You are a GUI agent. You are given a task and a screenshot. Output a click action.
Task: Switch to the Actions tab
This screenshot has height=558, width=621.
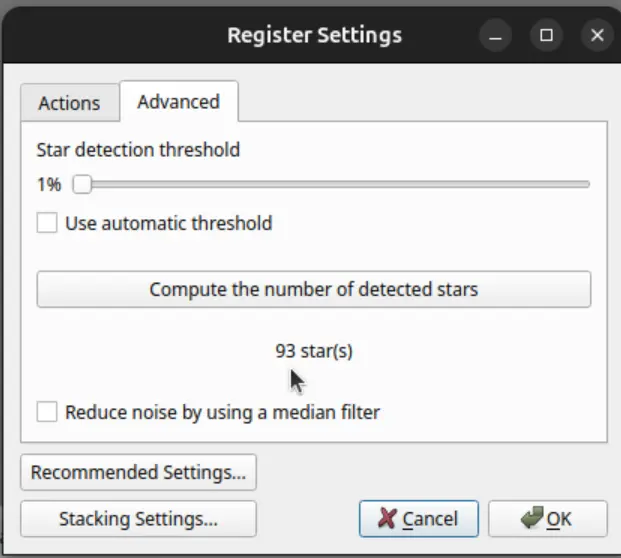[69, 103]
